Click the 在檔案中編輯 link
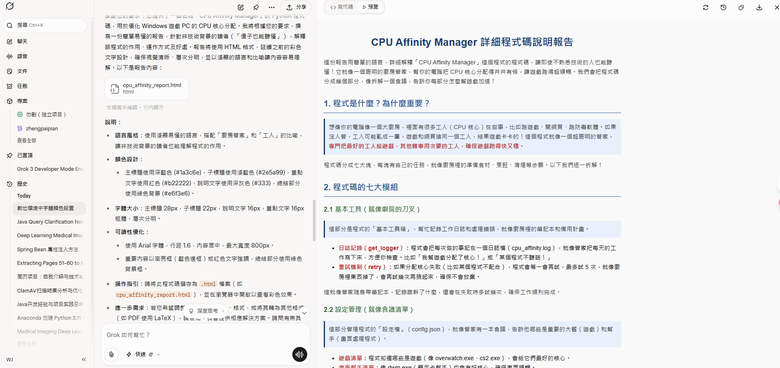 122,107
